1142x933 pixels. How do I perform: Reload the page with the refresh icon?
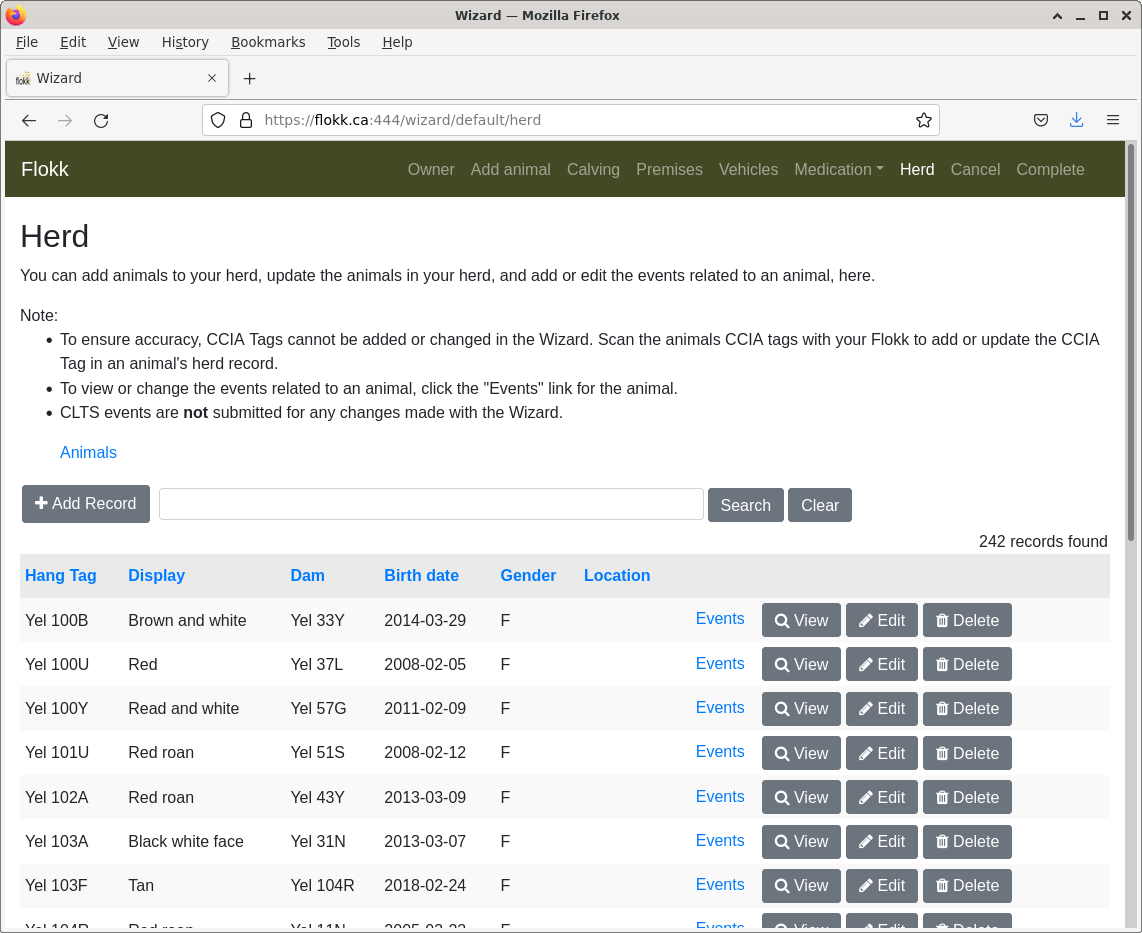point(101,120)
